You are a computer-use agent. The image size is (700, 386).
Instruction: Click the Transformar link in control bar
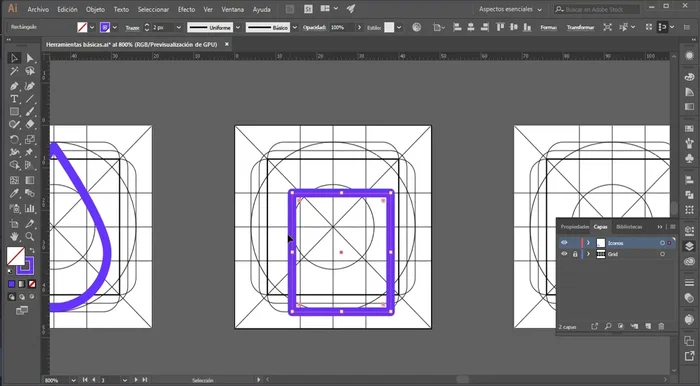[580, 27]
